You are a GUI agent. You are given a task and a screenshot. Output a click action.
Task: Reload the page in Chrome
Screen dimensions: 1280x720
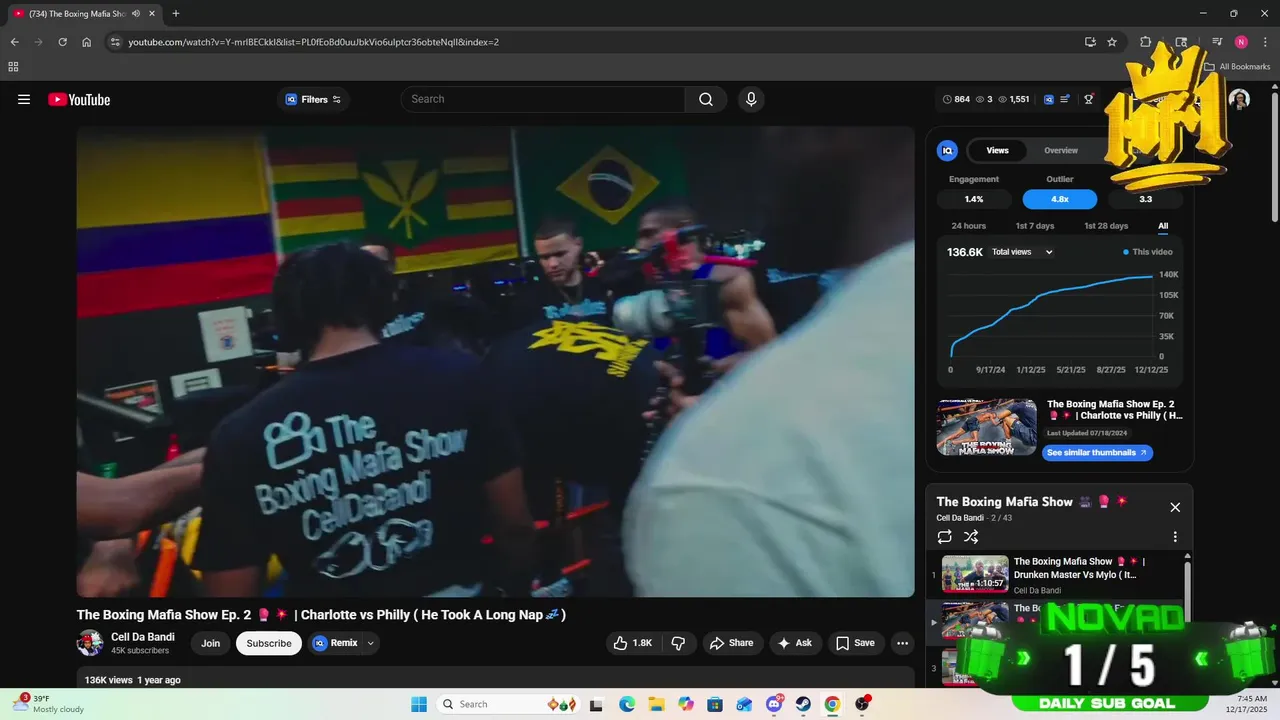tap(62, 42)
